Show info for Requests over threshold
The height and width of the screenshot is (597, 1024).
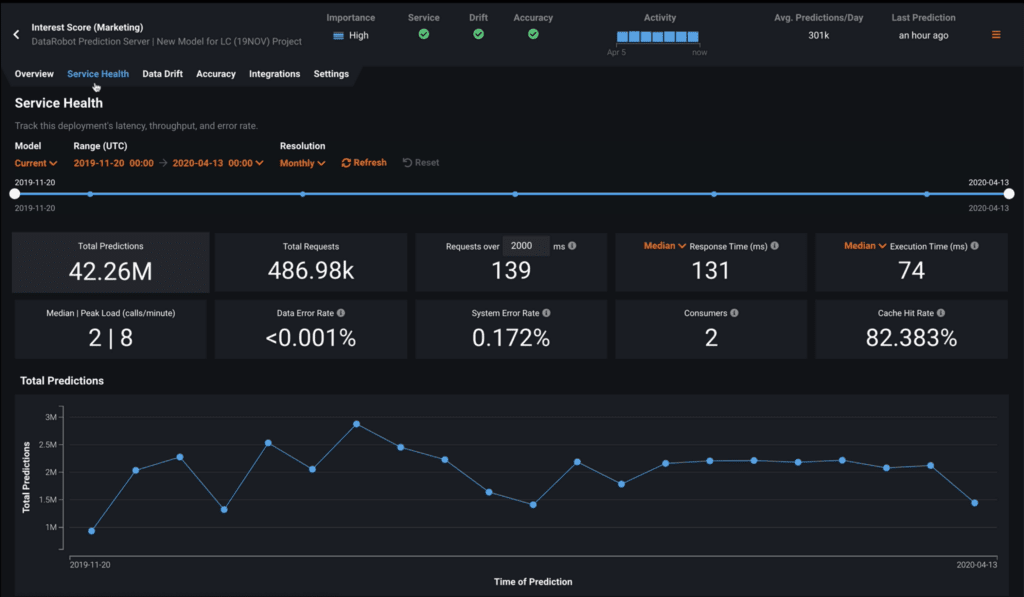click(x=572, y=246)
